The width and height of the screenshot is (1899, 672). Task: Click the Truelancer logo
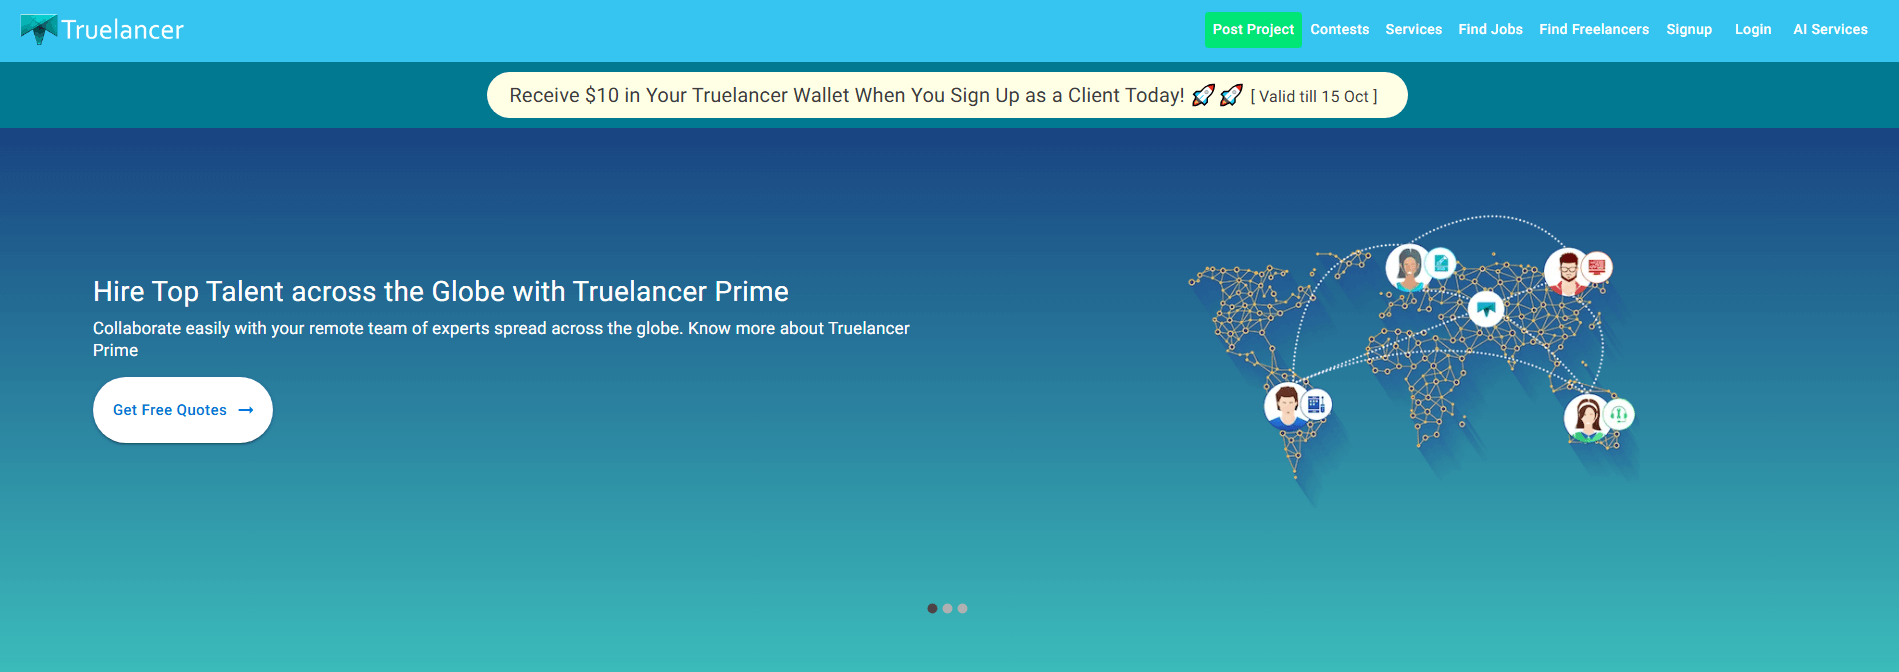pos(102,30)
